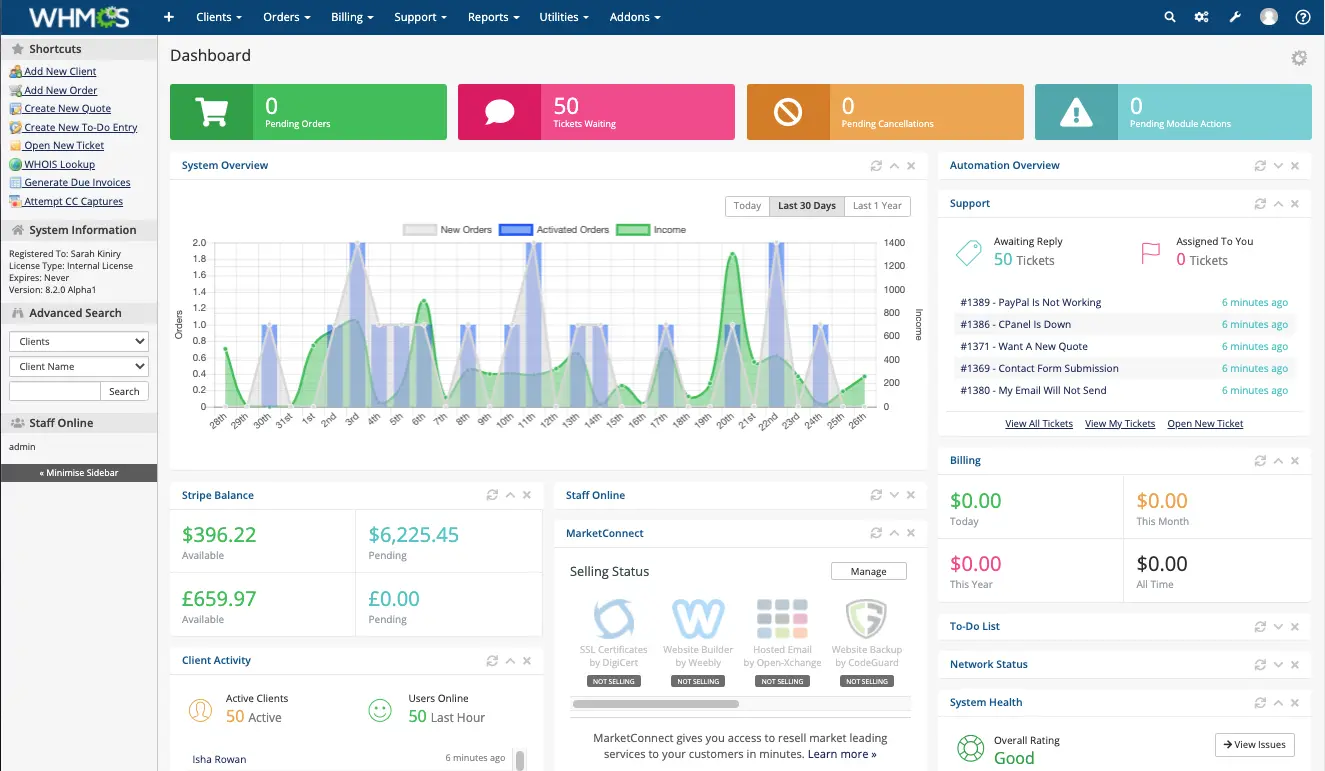Click the dashboard settings gear icon
Viewport: 1325px width, 771px height.
pos(1298,58)
